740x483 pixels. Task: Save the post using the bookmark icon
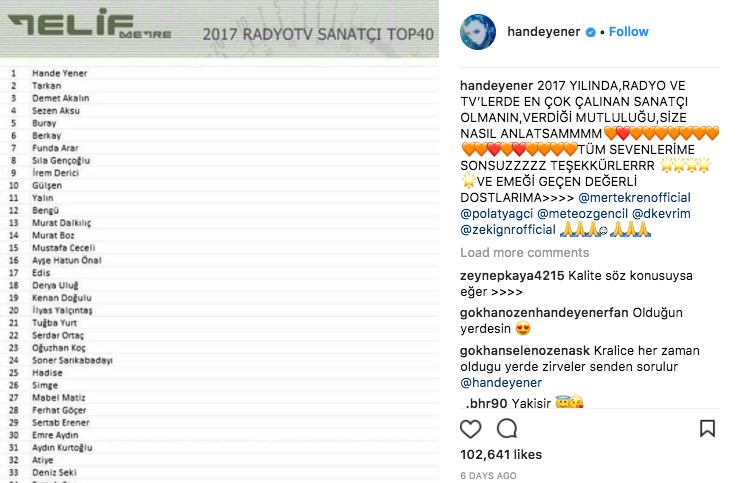coord(707,429)
